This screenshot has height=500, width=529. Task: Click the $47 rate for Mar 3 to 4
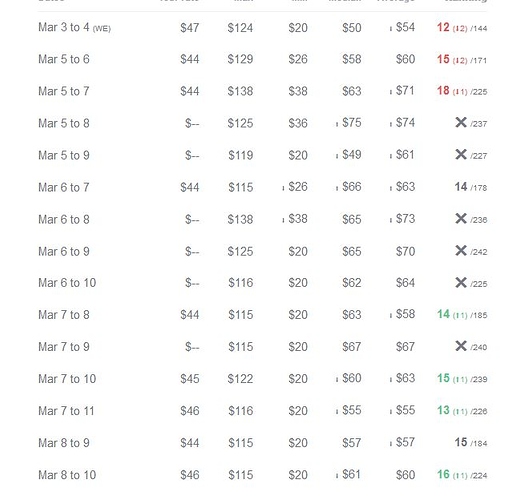(x=190, y=28)
